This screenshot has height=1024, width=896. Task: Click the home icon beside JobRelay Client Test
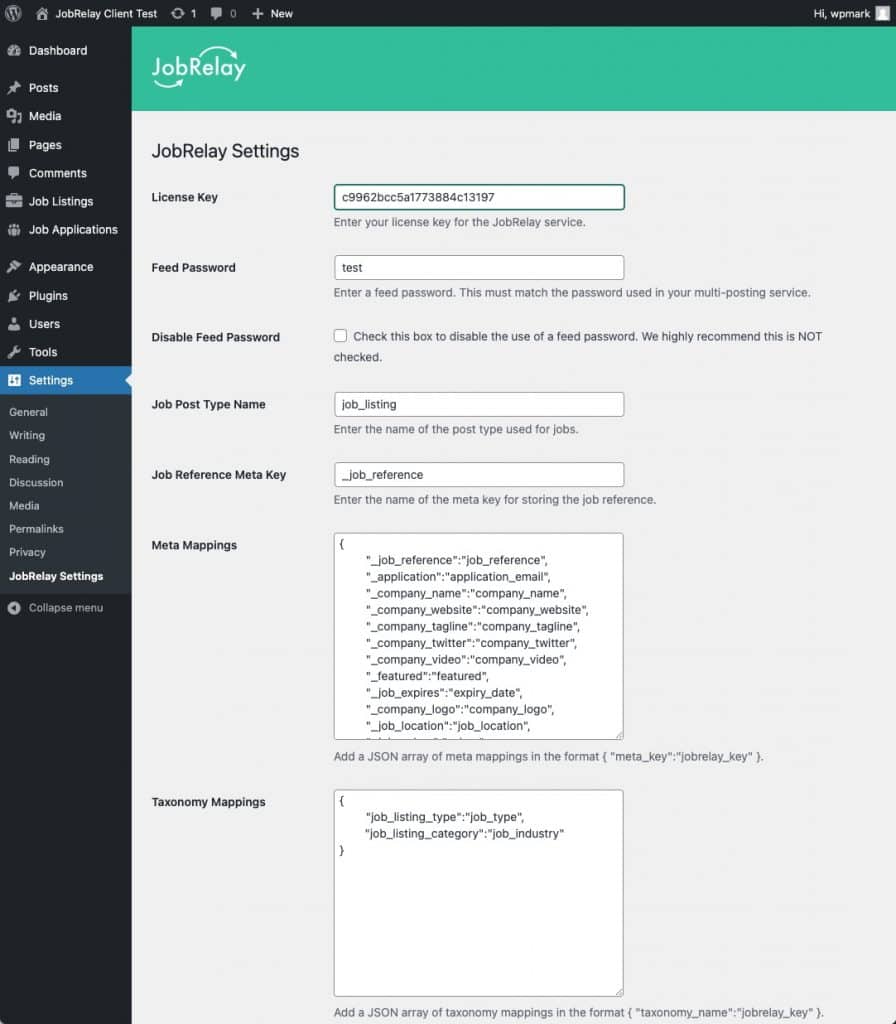(x=42, y=13)
